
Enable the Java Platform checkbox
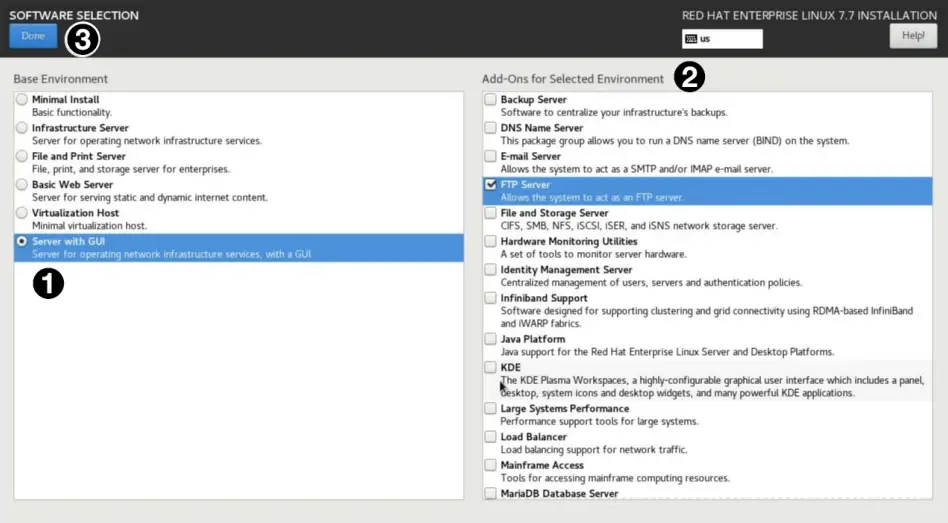490,339
